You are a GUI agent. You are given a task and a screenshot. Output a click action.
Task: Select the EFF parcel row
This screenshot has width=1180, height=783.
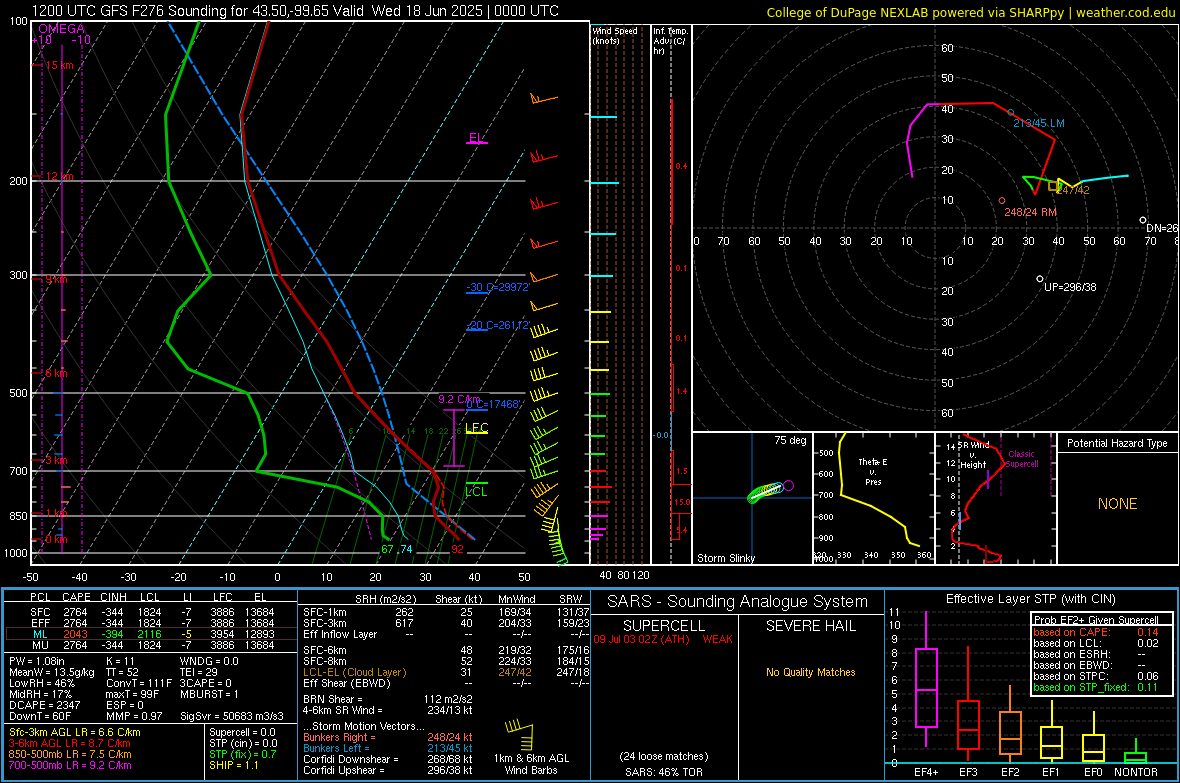coord(151,623)
